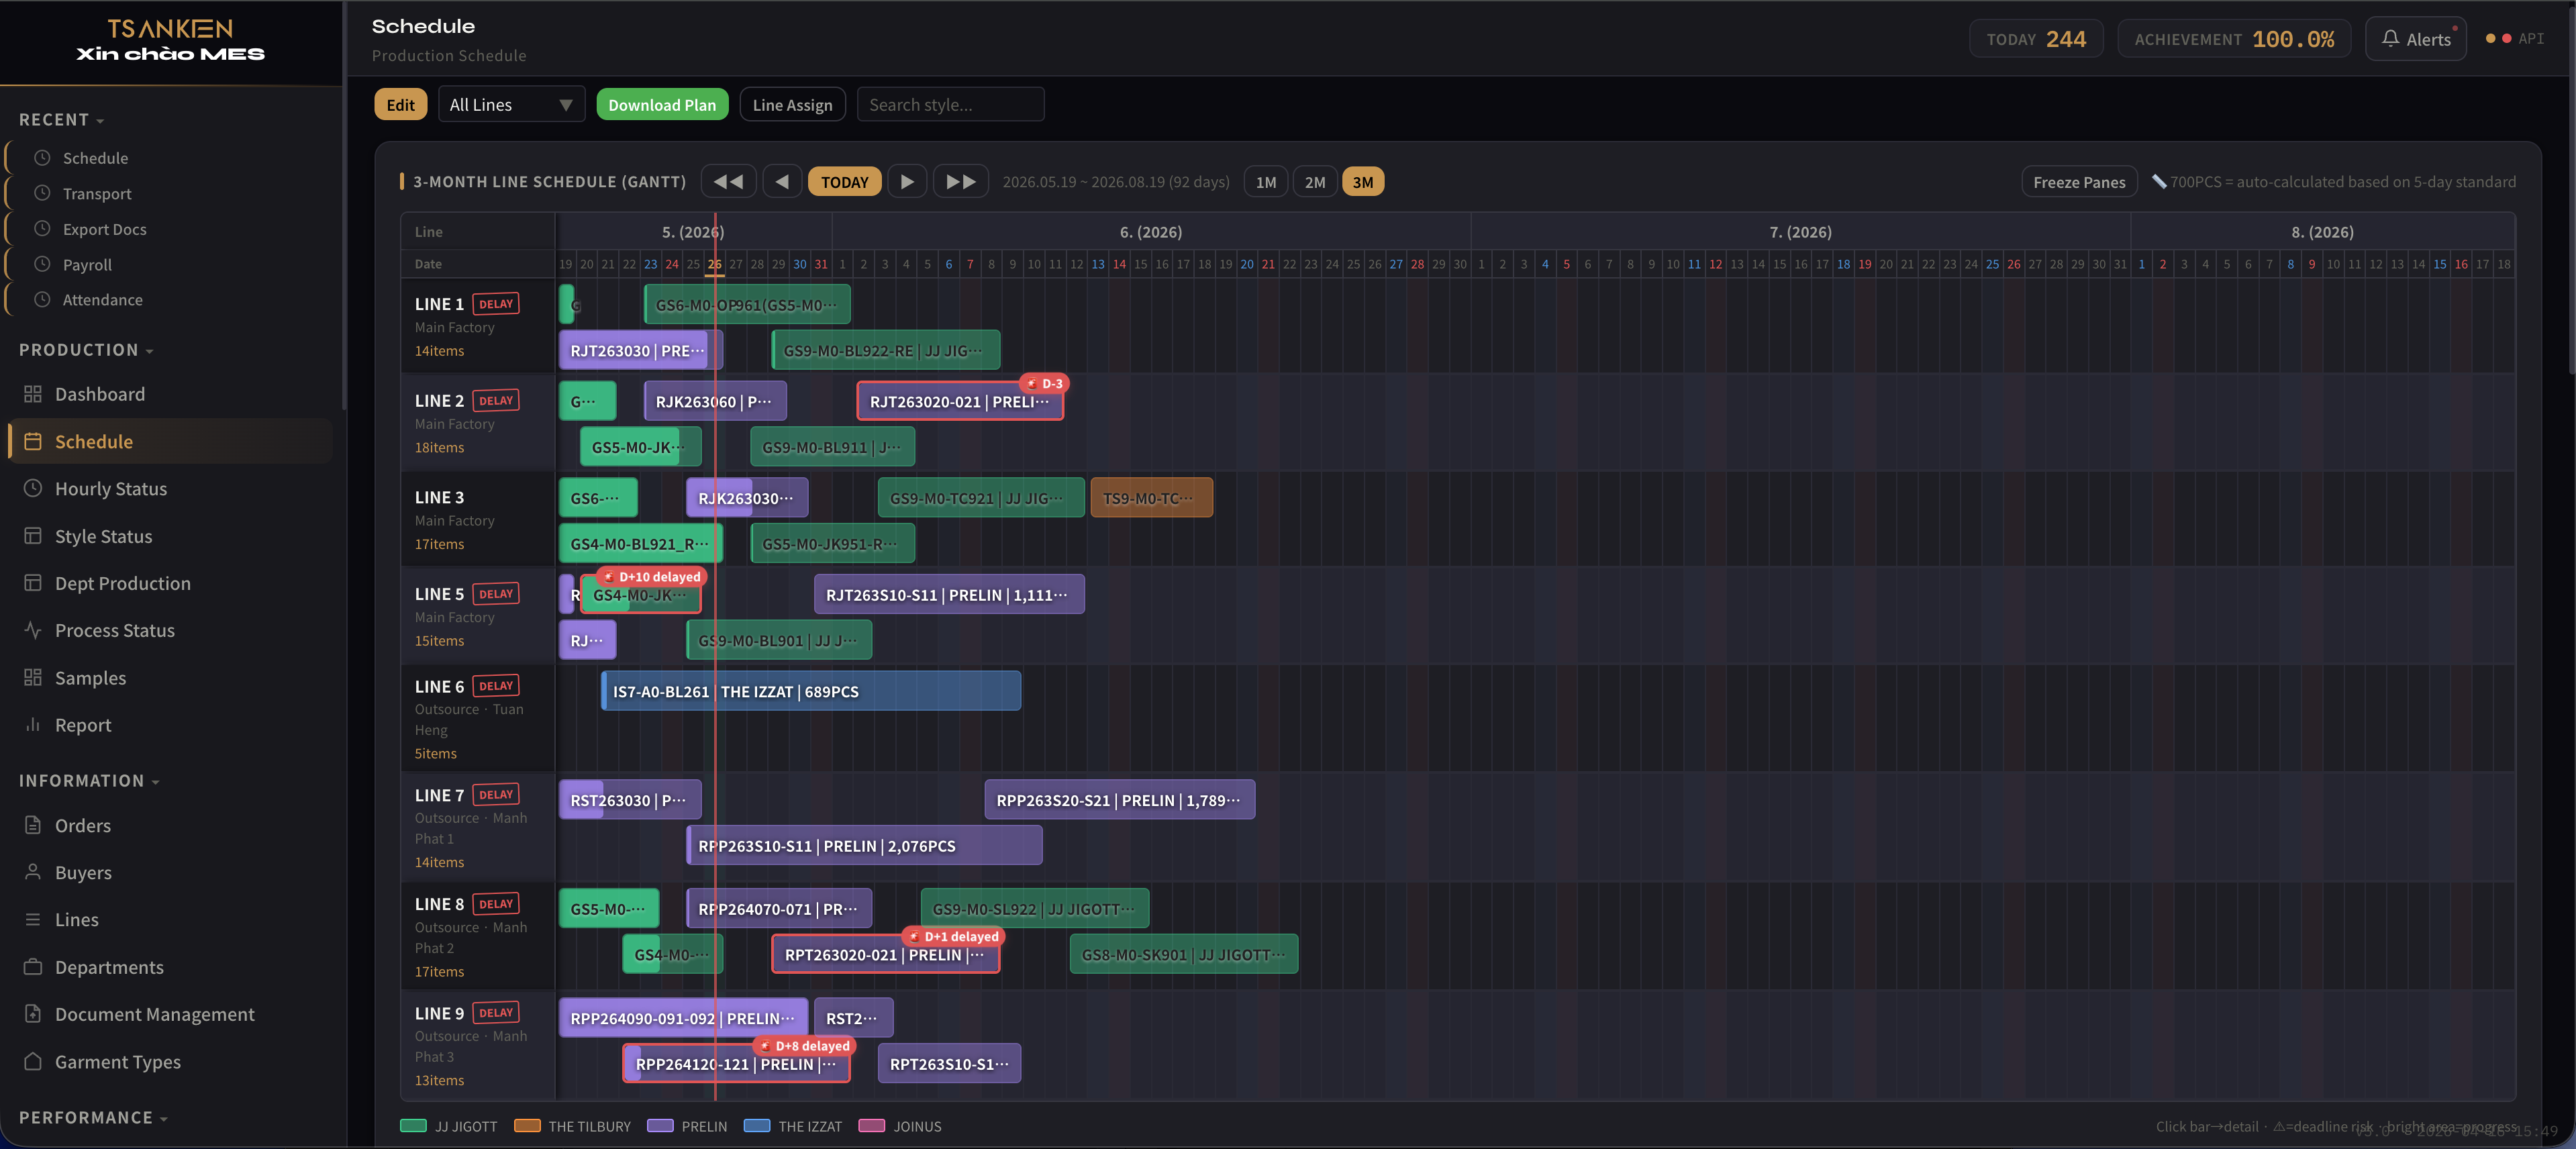Click the Schedule calendar icon in Production

[33, 441]
